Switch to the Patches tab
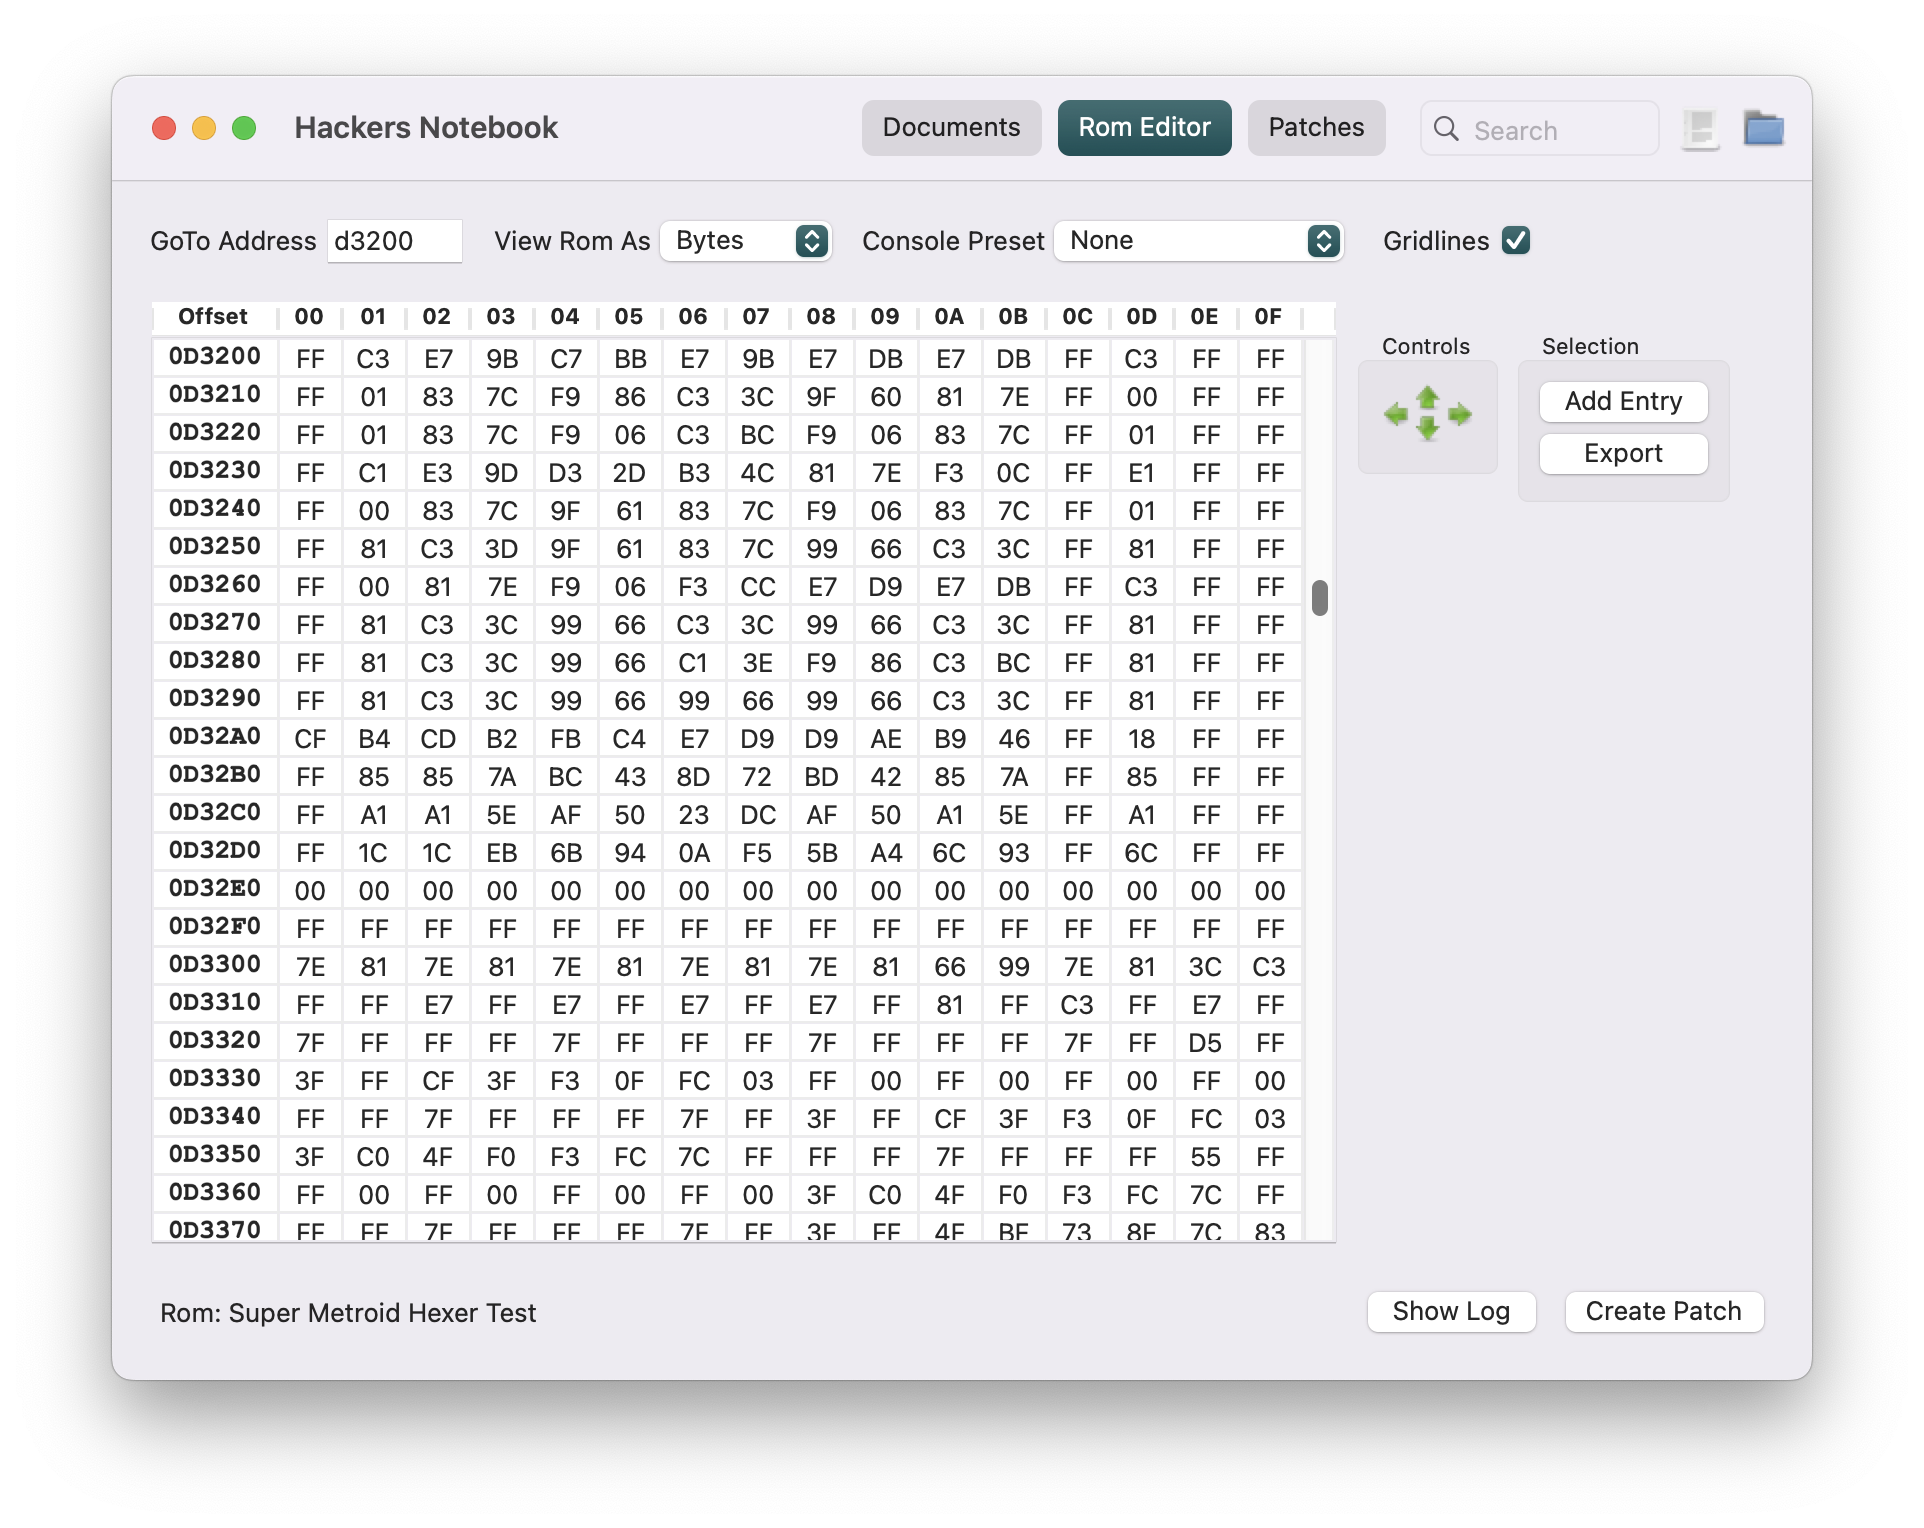The width and height of the screenshot is (1924, 1528). tap(1315, 128)
